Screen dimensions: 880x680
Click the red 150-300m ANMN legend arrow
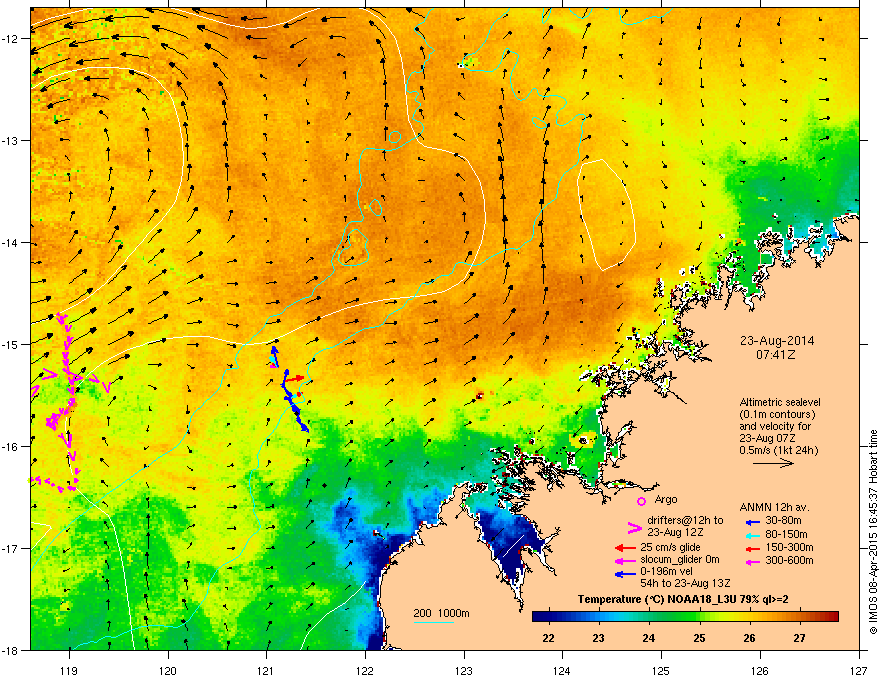[x=753, y=548]
